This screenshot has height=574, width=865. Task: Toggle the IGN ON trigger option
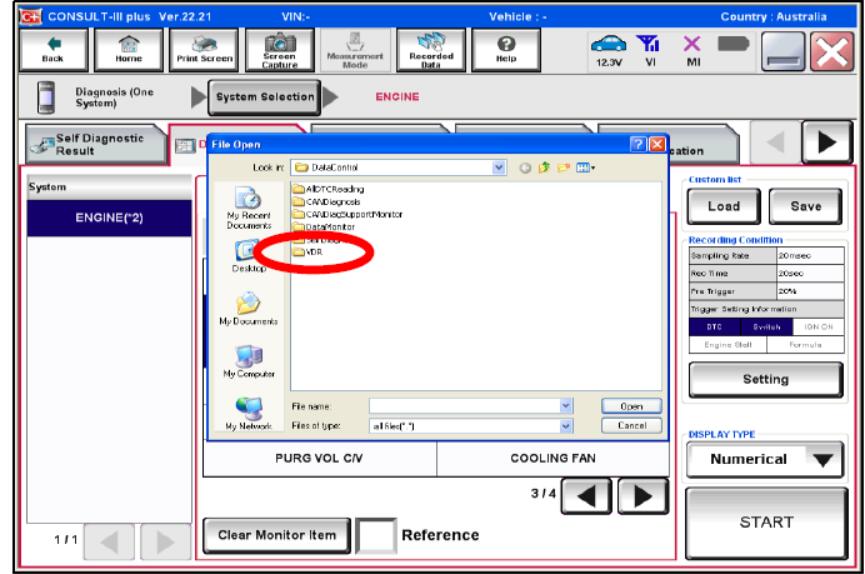819,327
